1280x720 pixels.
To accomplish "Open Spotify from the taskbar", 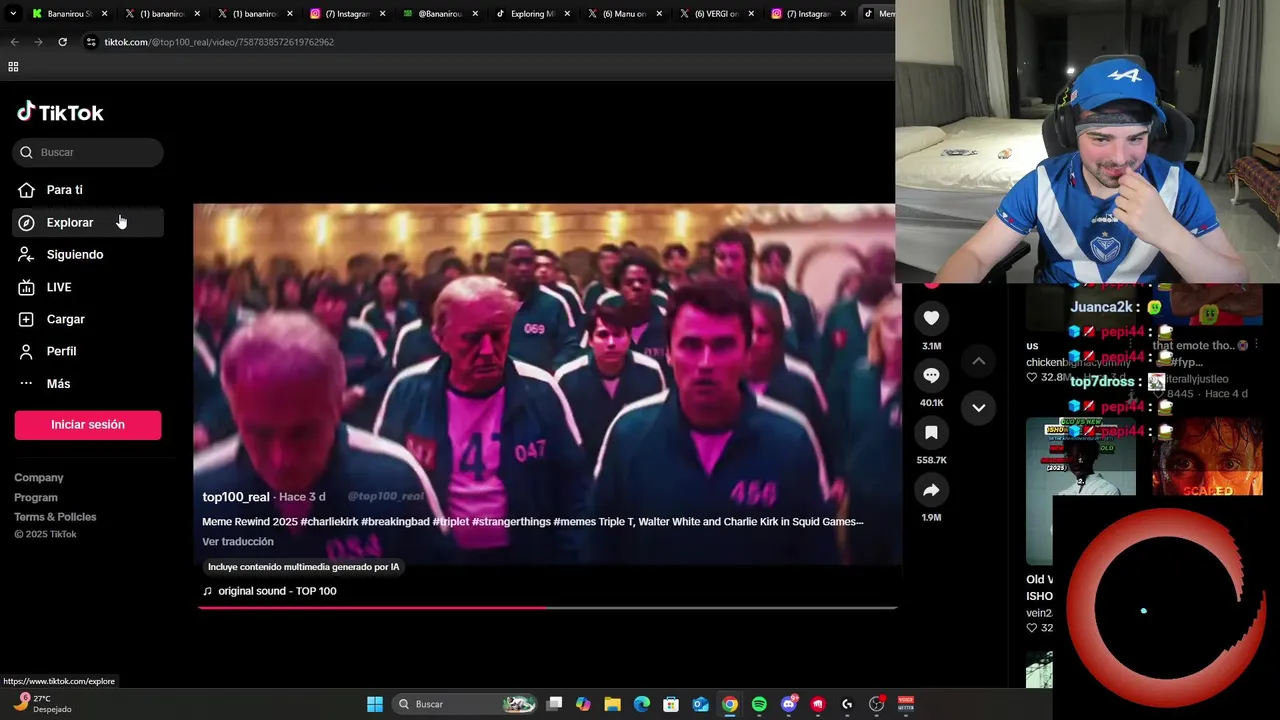I will [759, 704].
